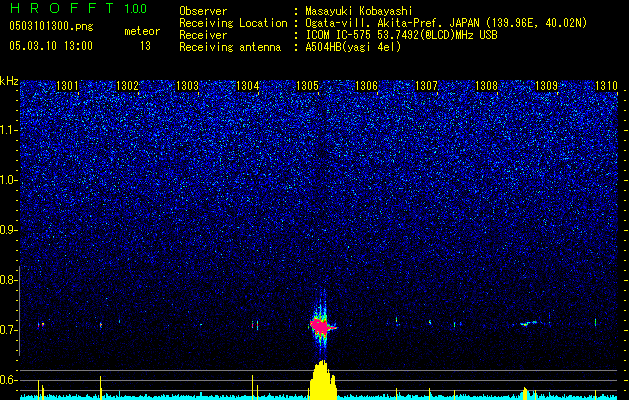Viewport: 629px width, 400px height.
Task: Click the faint curved echo near 1309
Action: 528,323
